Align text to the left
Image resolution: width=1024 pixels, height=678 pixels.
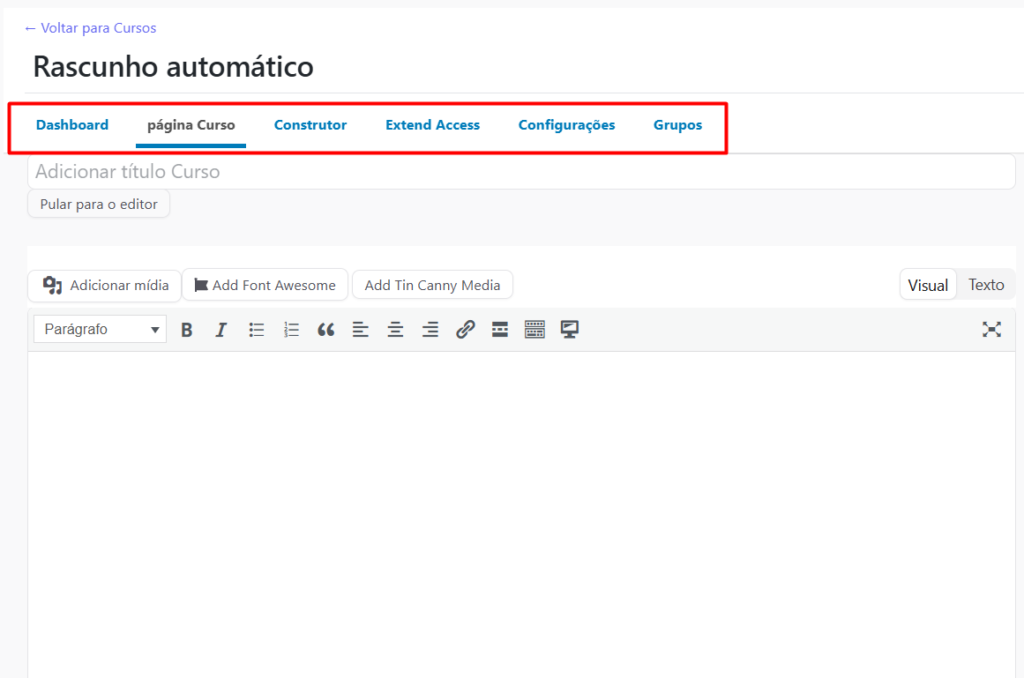click(x=361, y=330)
